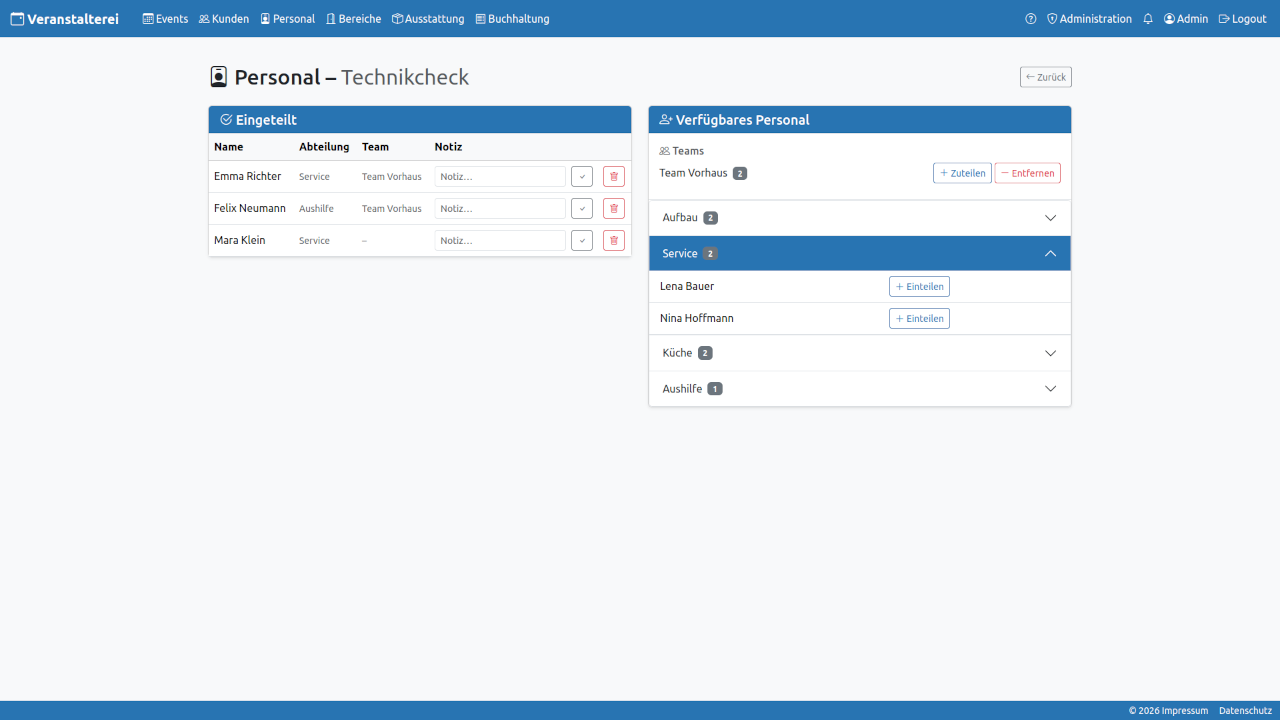Image resolution: width=1280 pixels, height=720 pixels.
Task: Select the Felix Neumann name cell
Action: click(250, 209)
